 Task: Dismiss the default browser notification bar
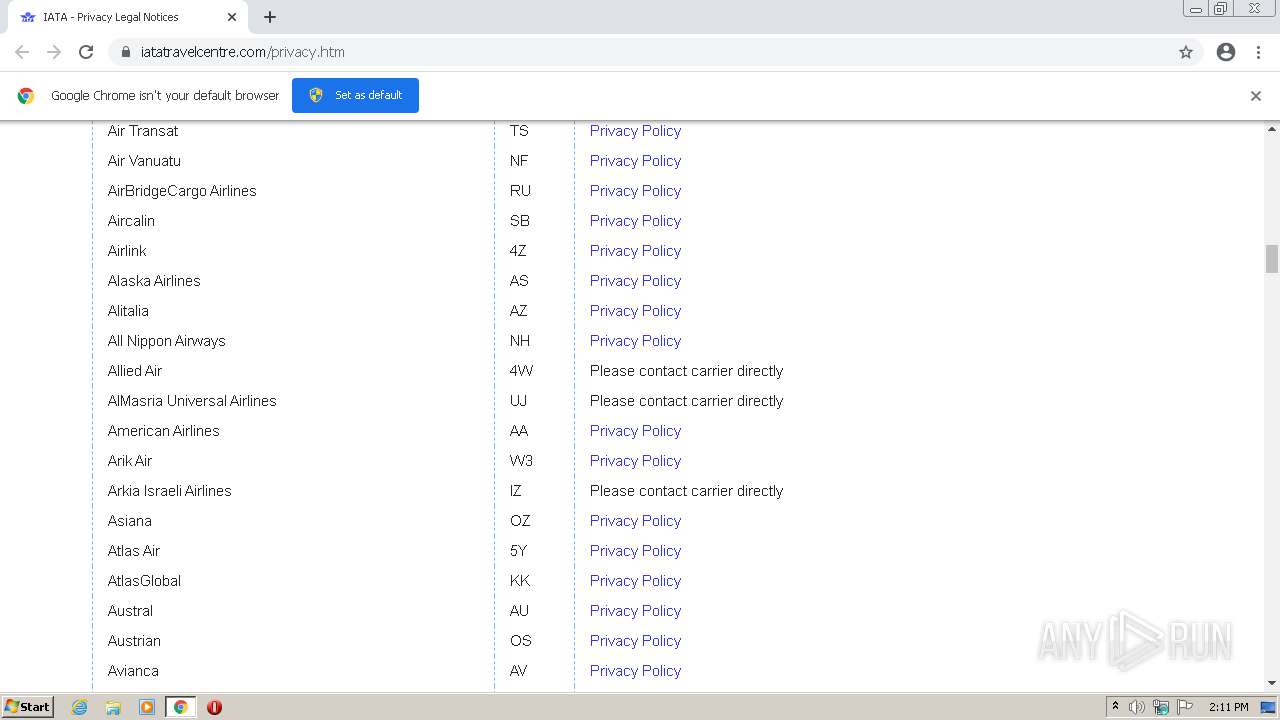coord(1256,96)
